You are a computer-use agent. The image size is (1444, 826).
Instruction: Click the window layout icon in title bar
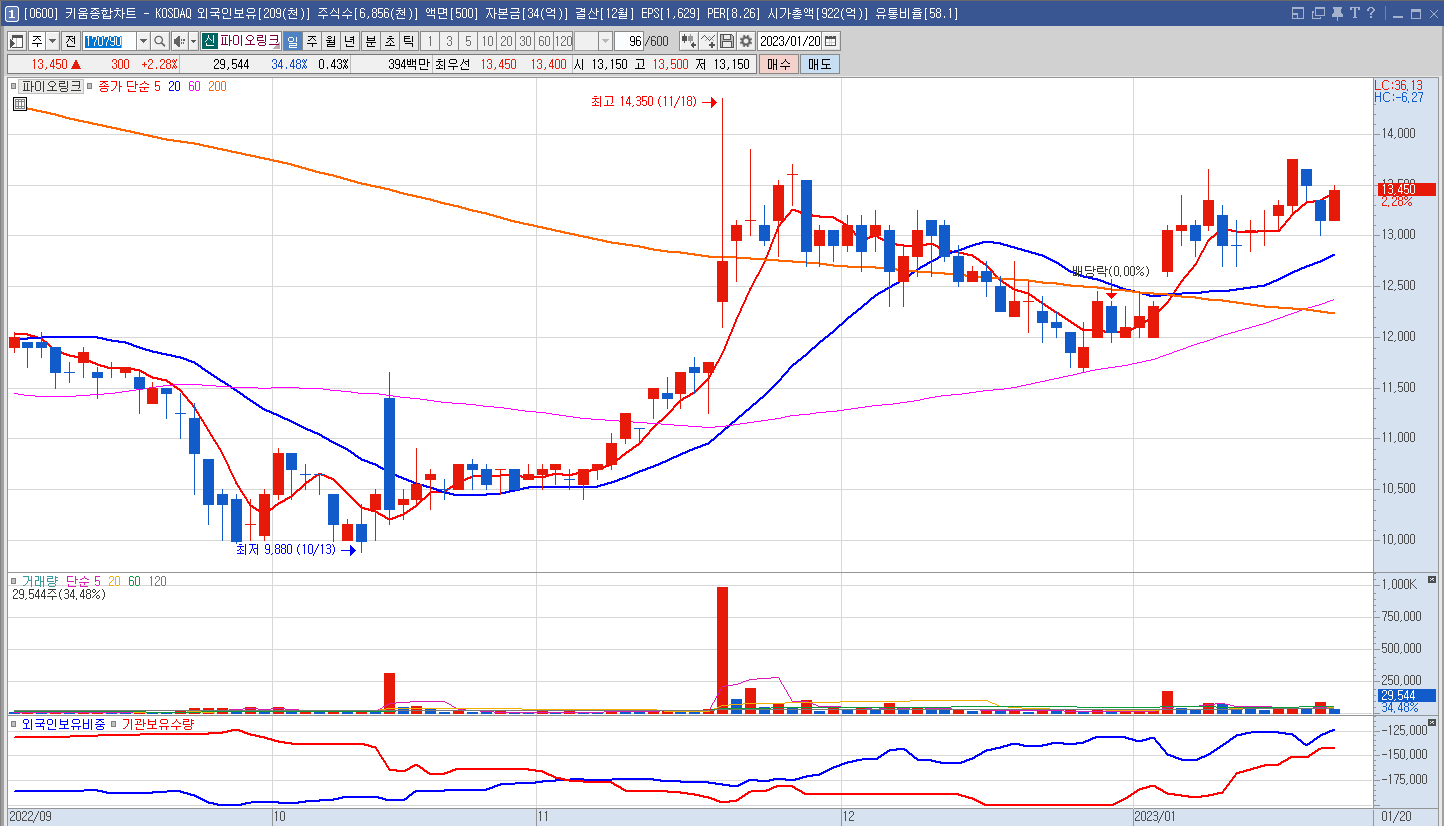coord(1298,14)
